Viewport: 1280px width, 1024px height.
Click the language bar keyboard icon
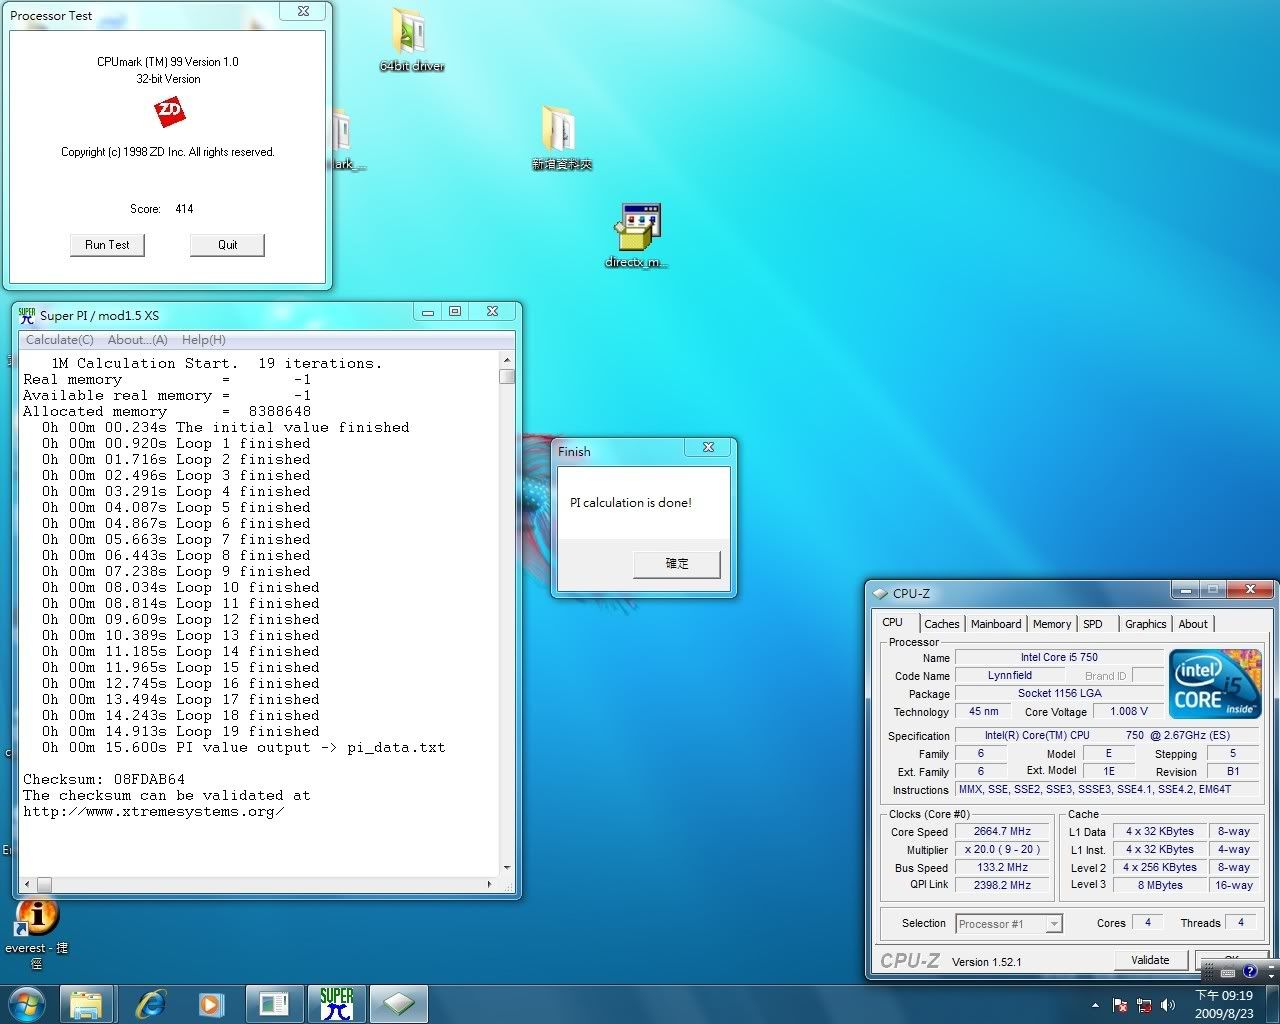pos(1228,972)
